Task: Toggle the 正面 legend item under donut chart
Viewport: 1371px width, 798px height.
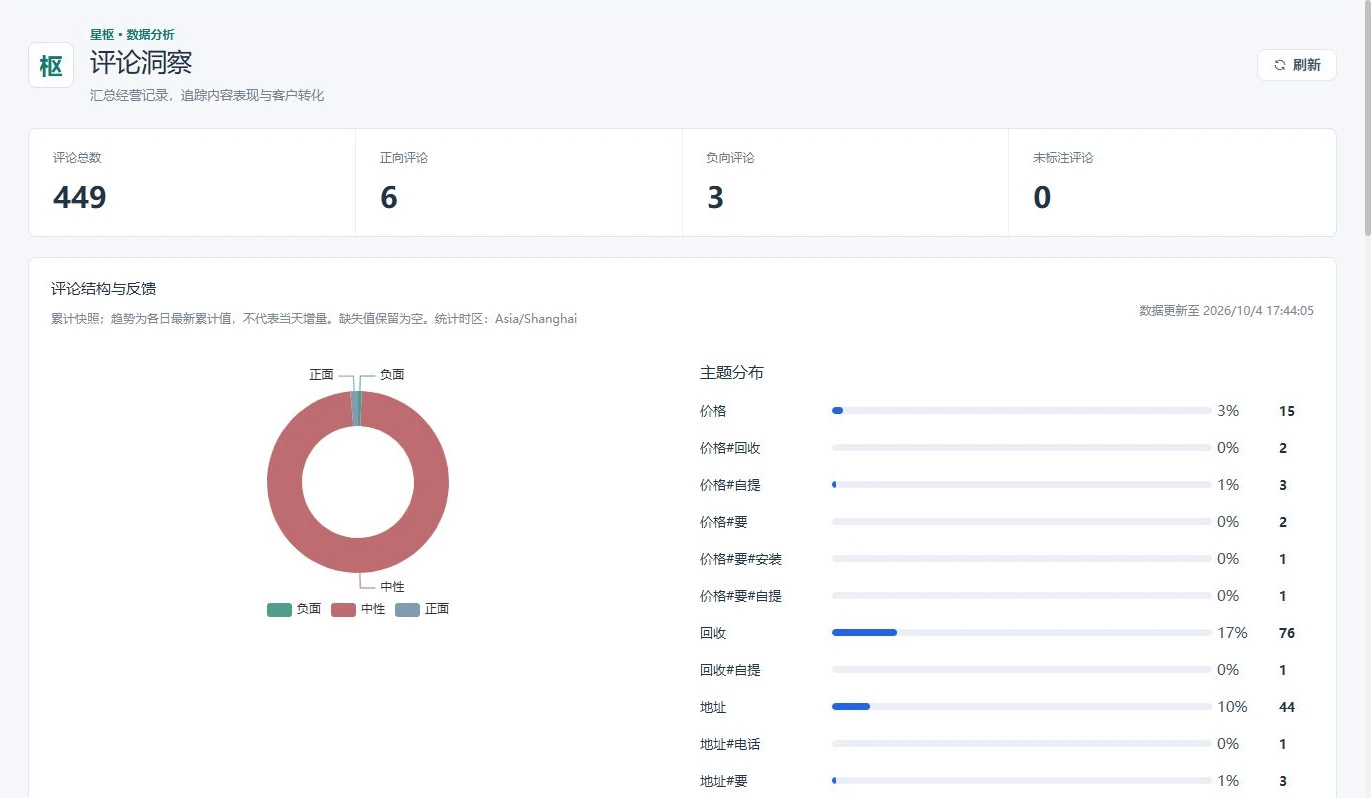Action: 422,609
